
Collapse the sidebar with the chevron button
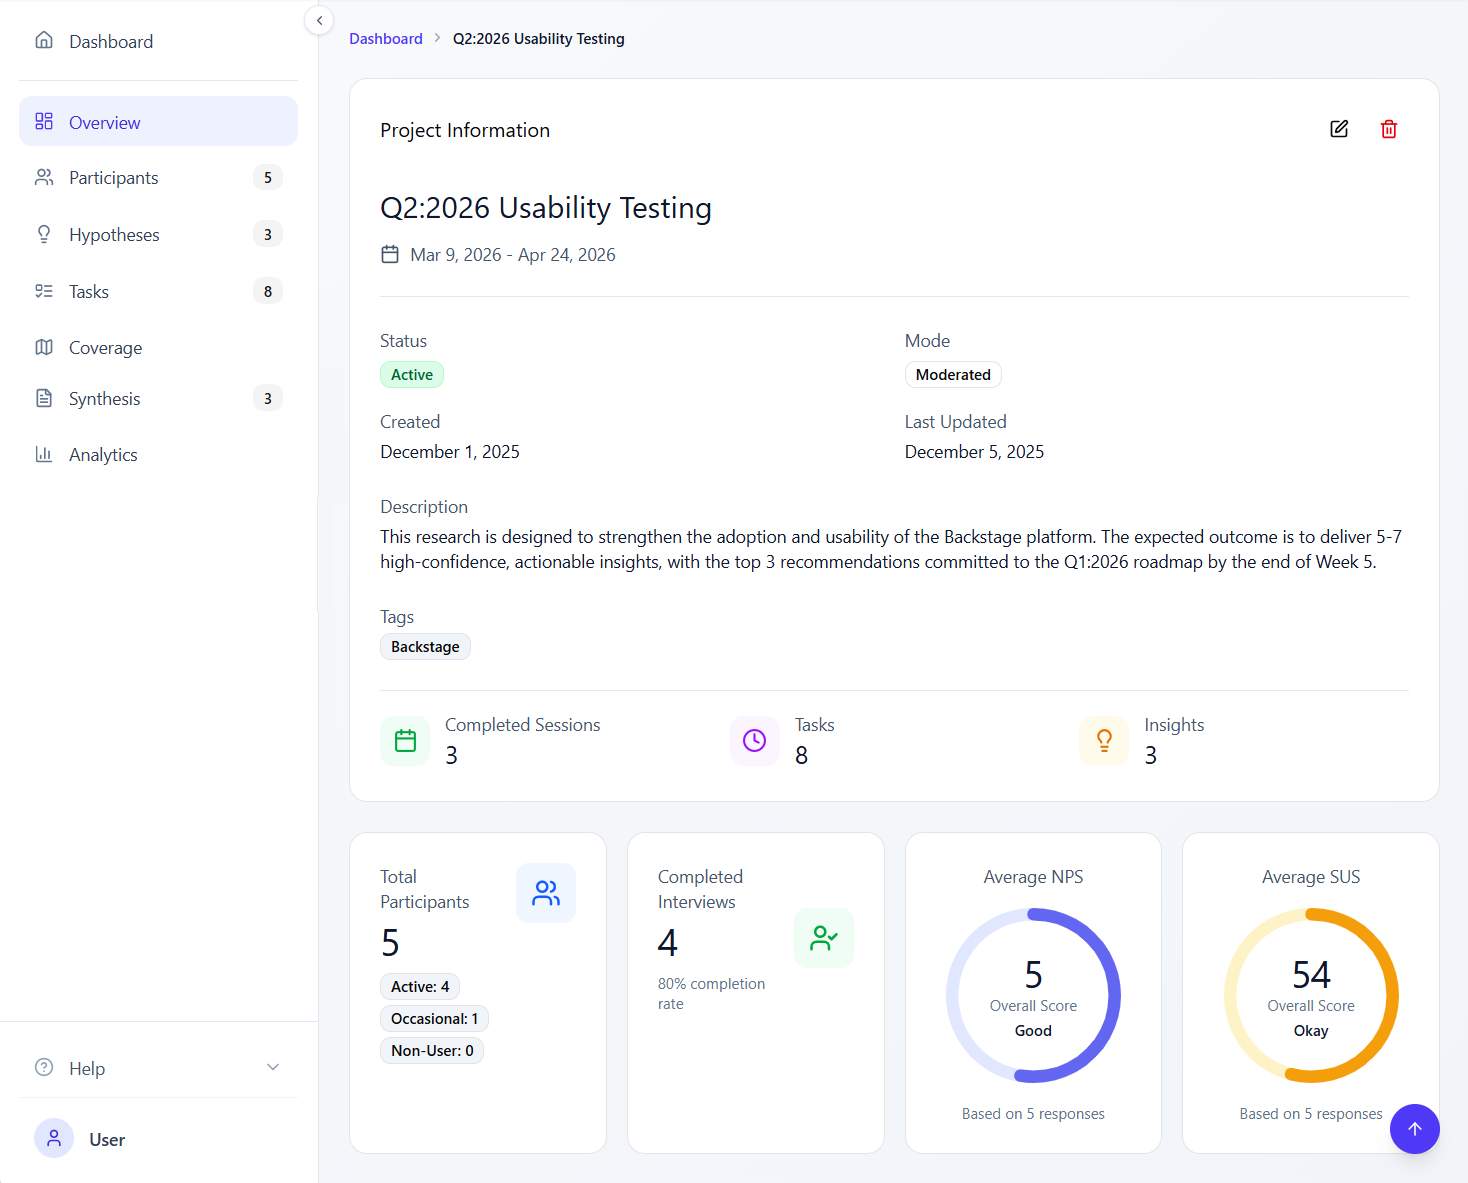tap(319, 20)
